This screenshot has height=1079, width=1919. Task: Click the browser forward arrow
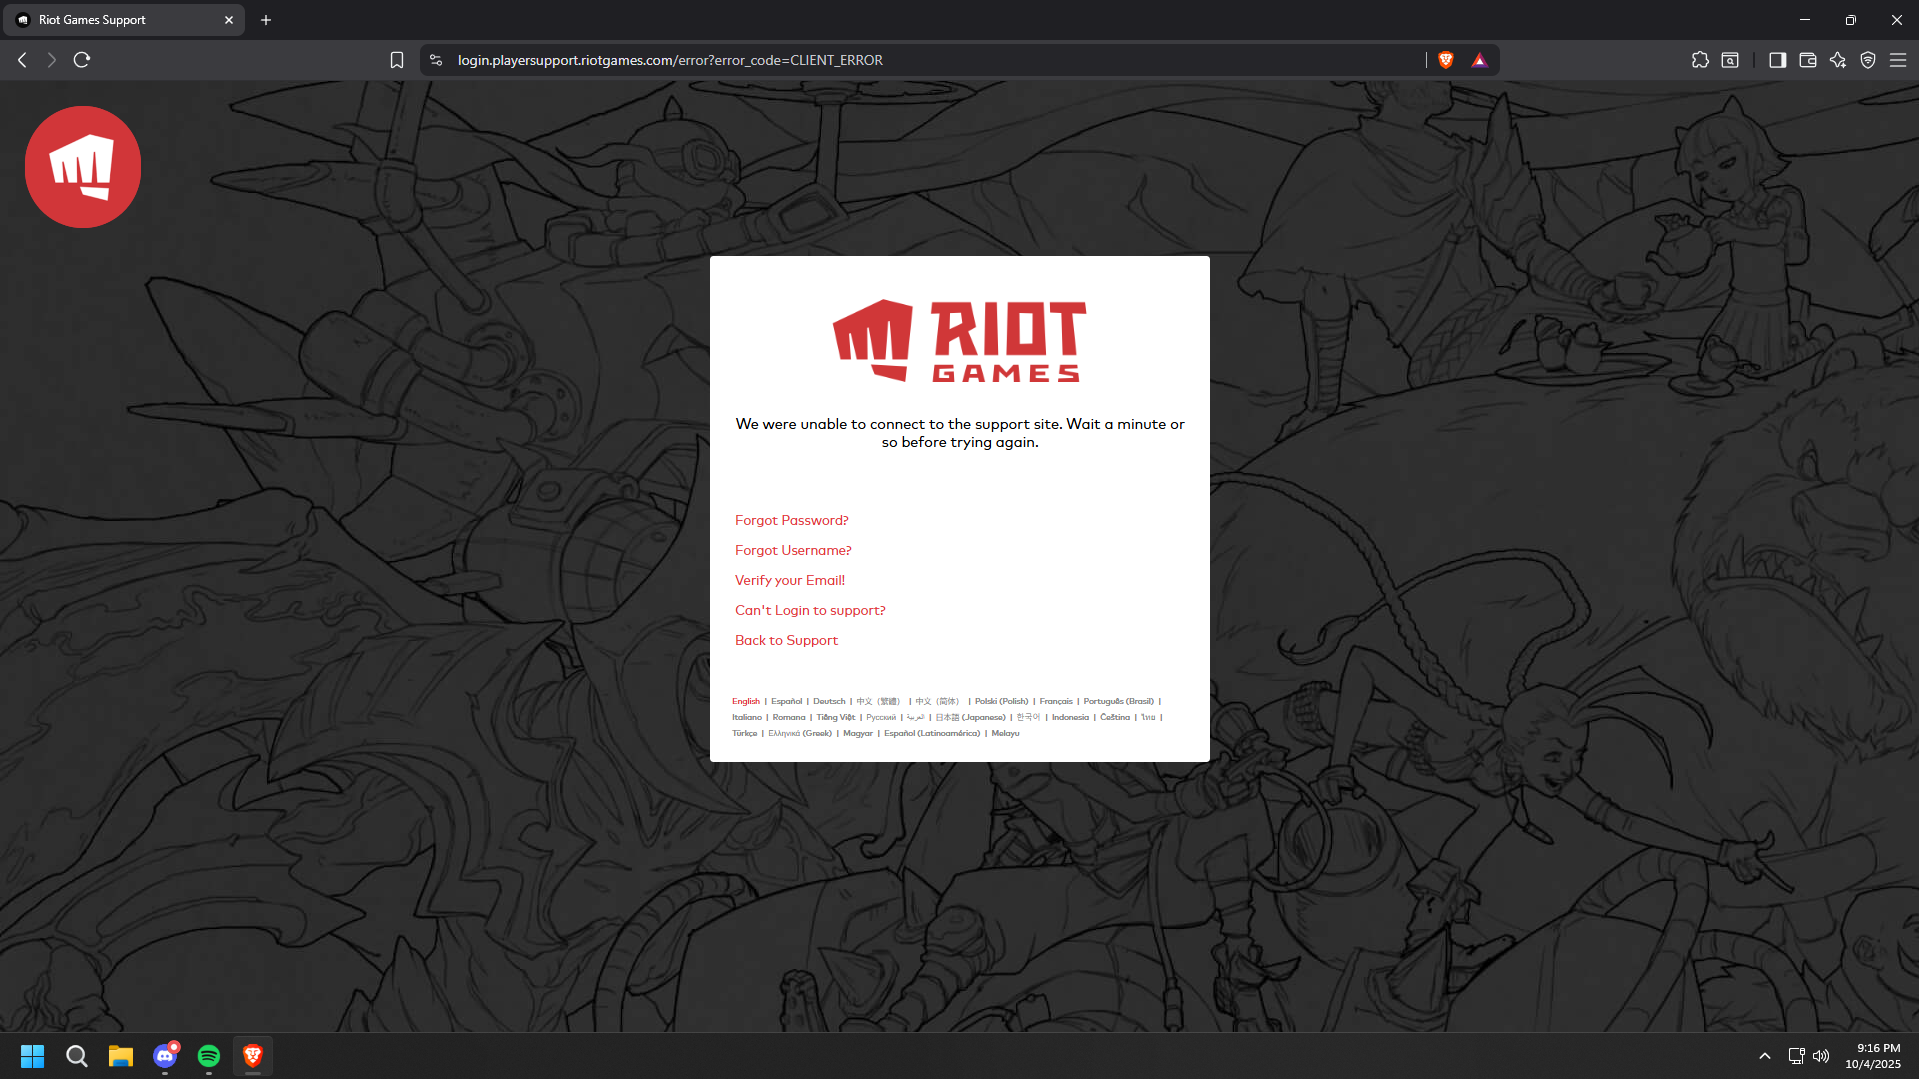tap(52, 60)
